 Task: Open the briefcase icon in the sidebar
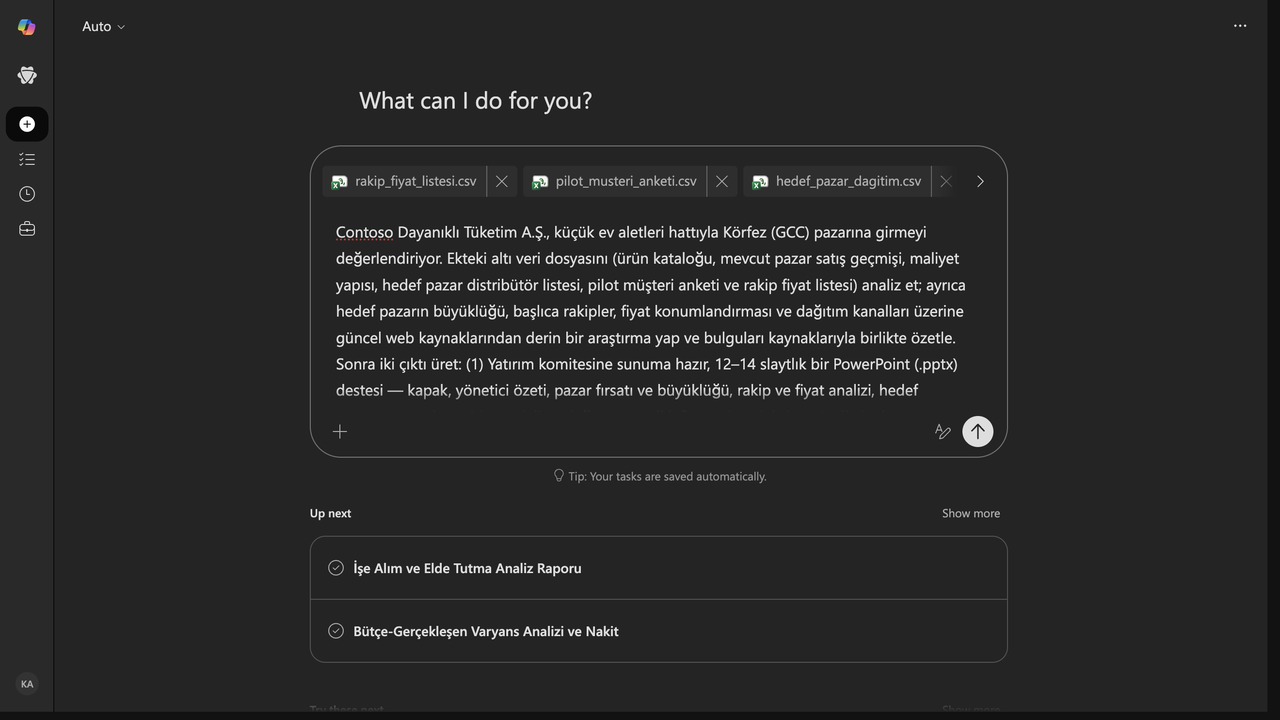(27, 229)
